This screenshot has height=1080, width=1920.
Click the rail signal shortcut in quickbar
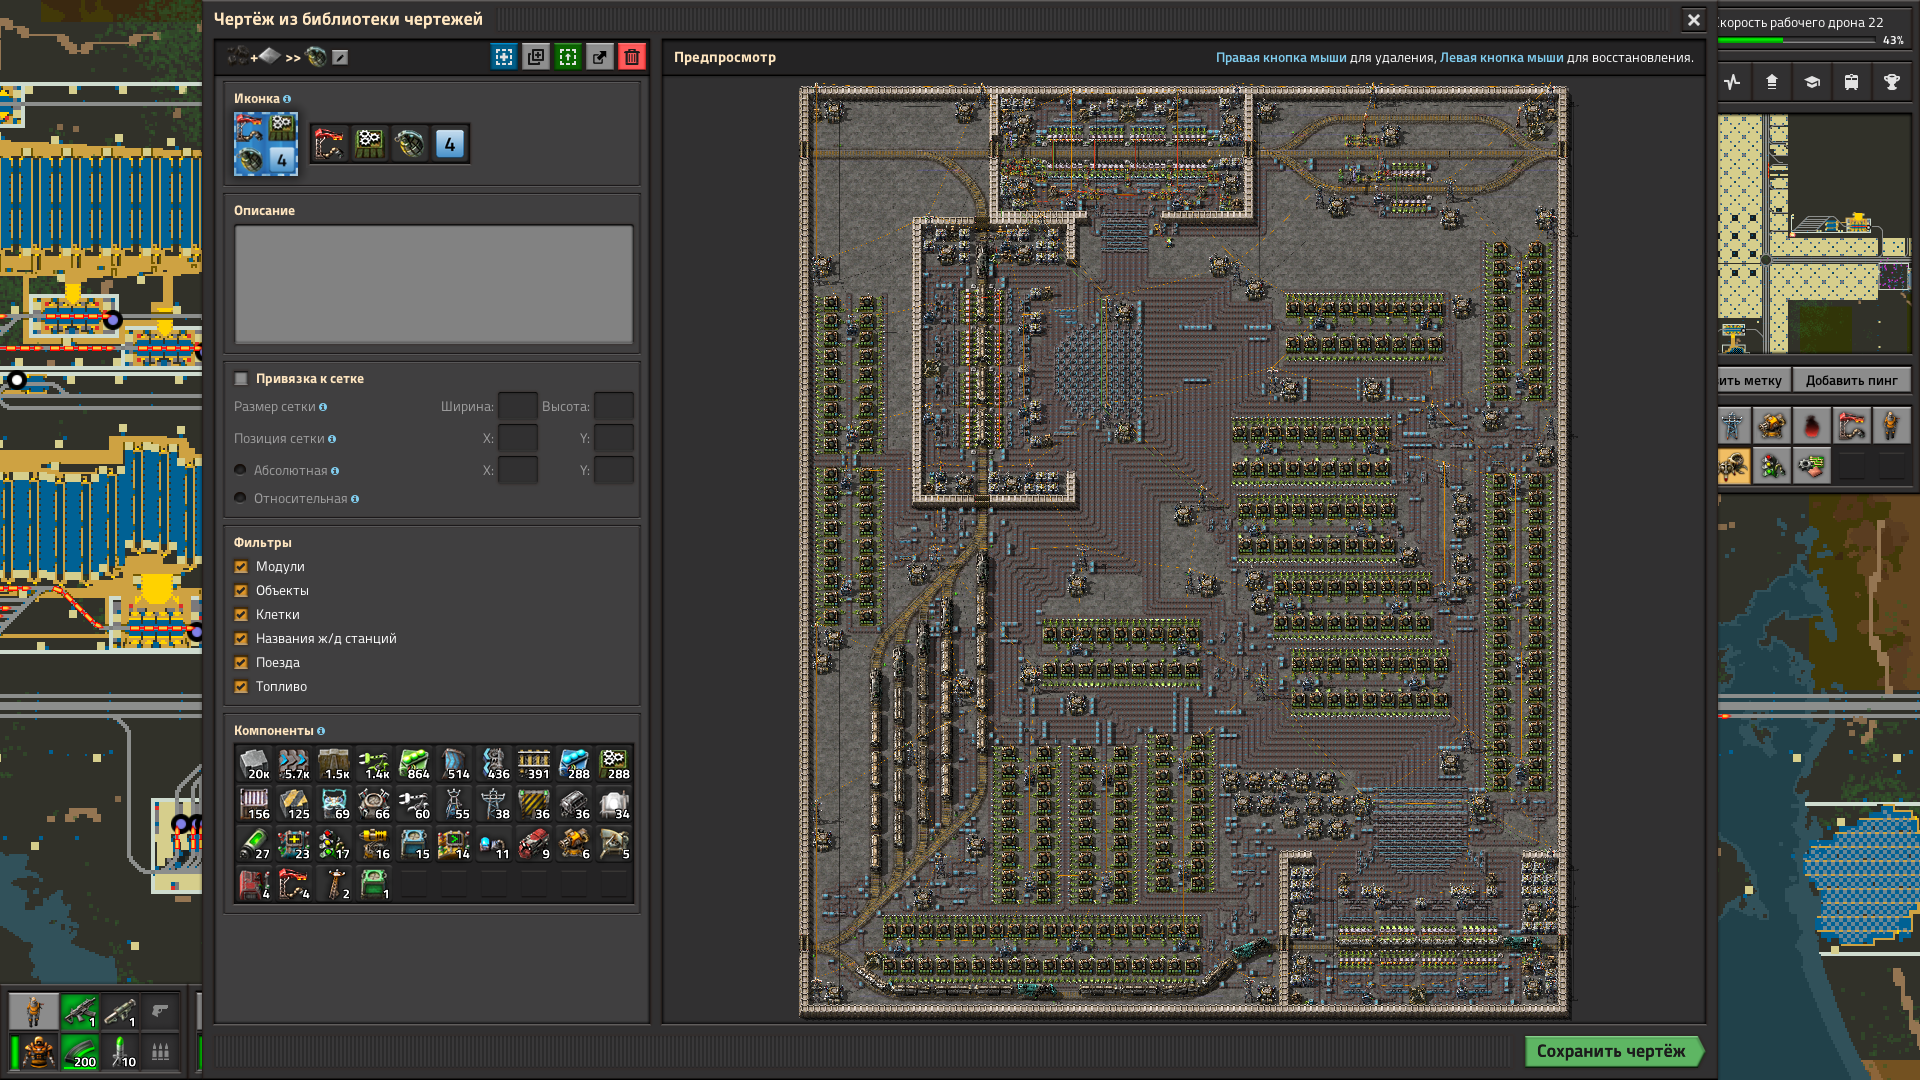[x=1772, y=466]
